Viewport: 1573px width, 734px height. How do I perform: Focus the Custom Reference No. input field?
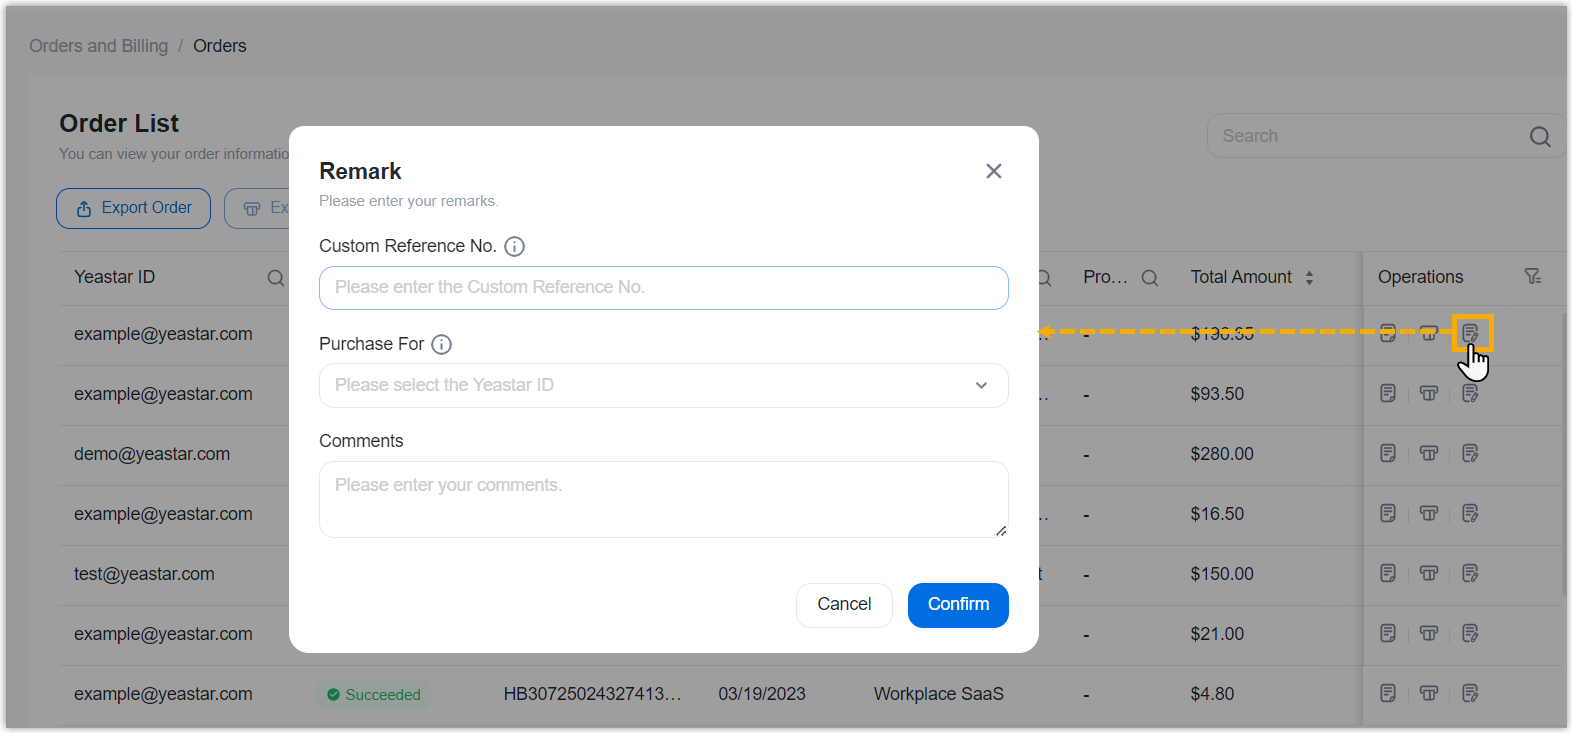(x=663, y=288)
